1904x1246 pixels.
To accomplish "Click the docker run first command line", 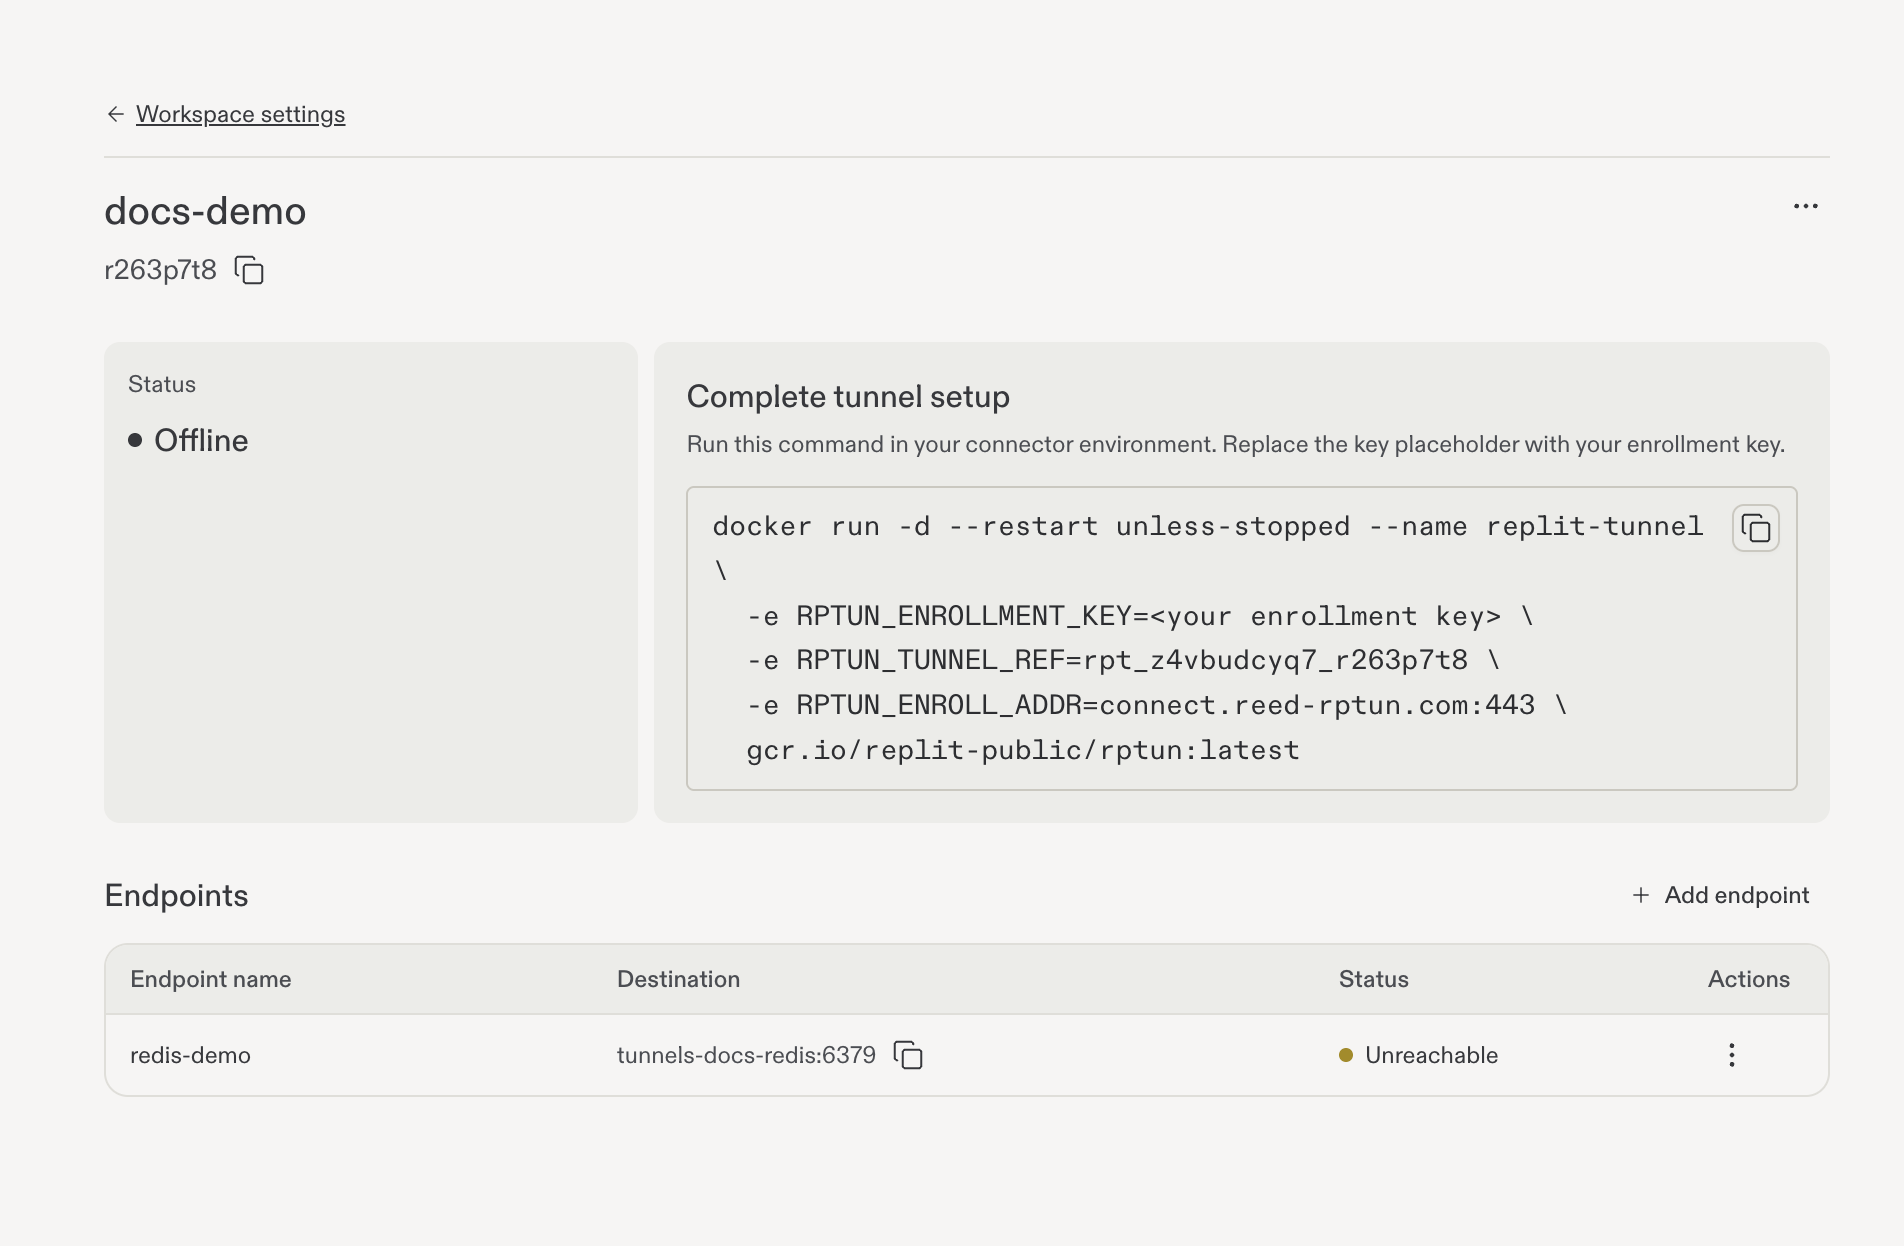I will click(1208, 526).
